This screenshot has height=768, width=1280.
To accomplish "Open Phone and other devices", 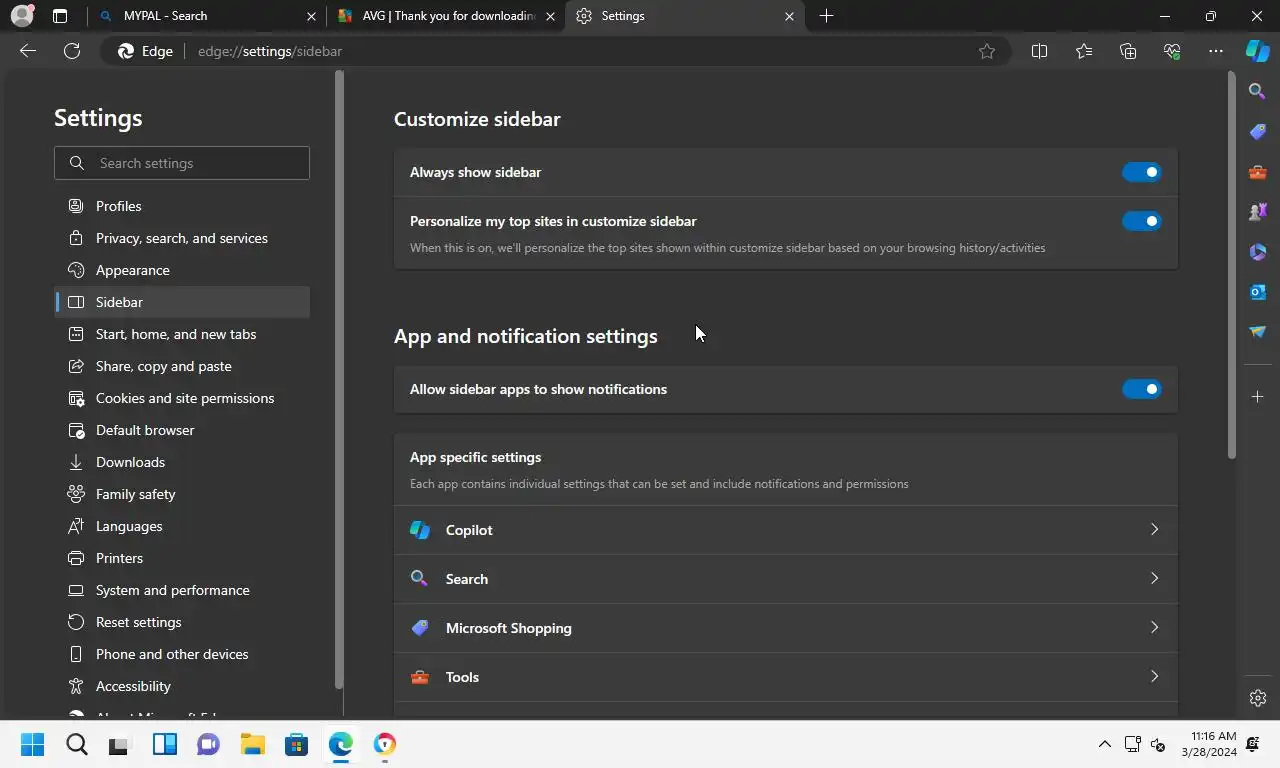I will (x=182, y=654).
